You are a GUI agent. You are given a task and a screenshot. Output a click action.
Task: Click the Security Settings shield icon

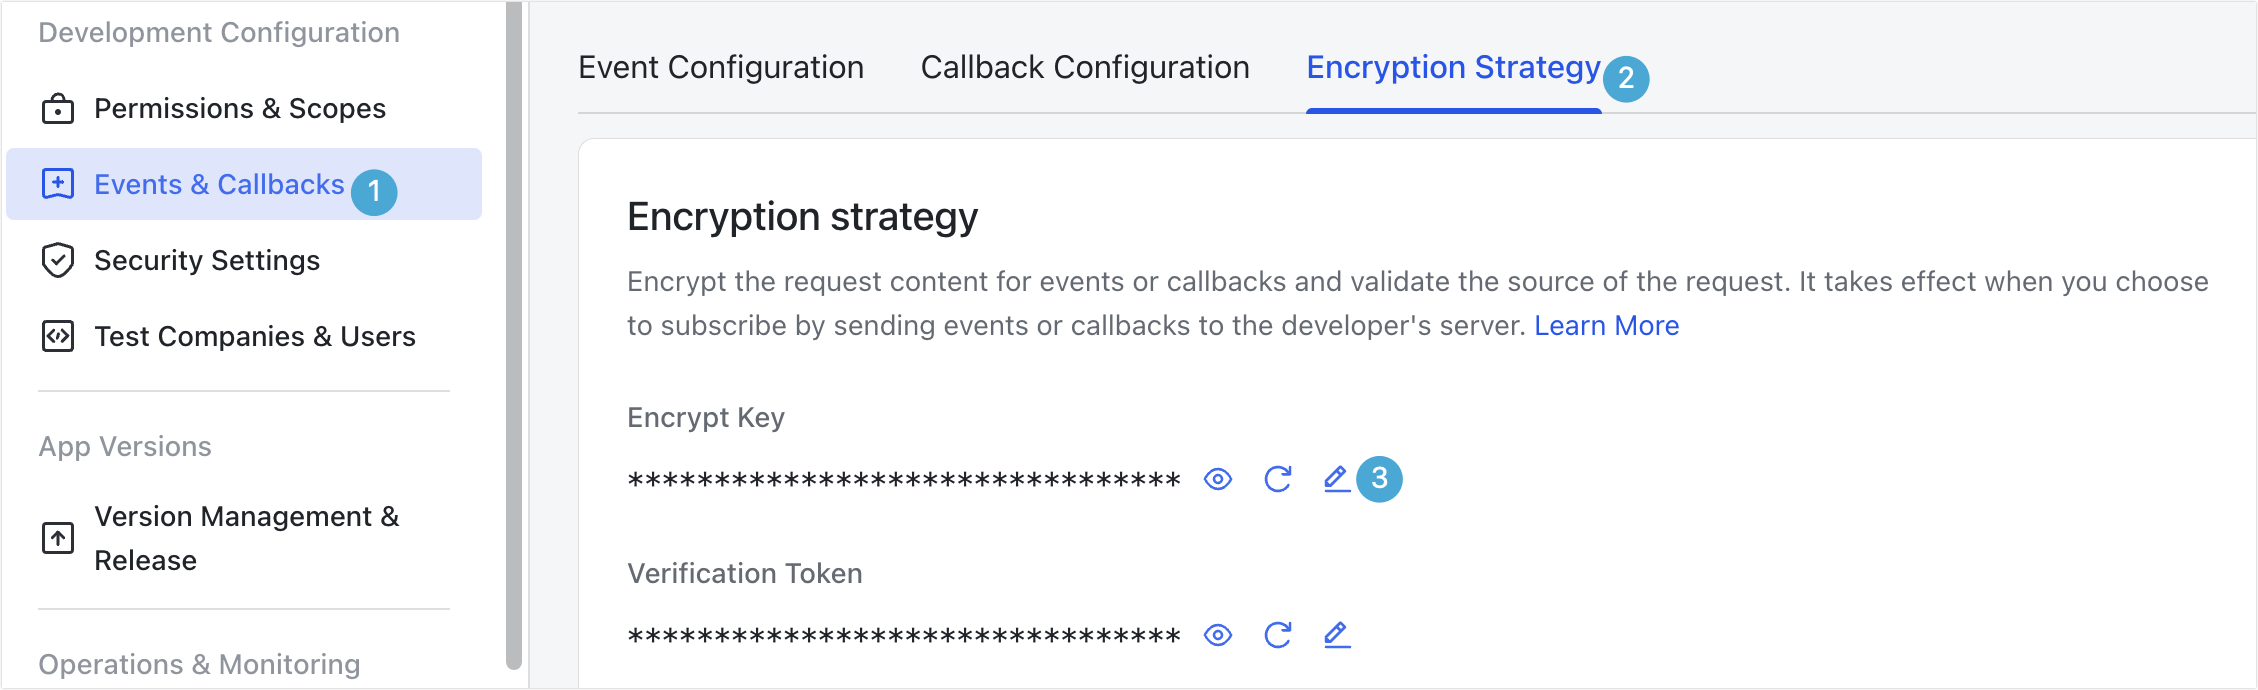58,260
